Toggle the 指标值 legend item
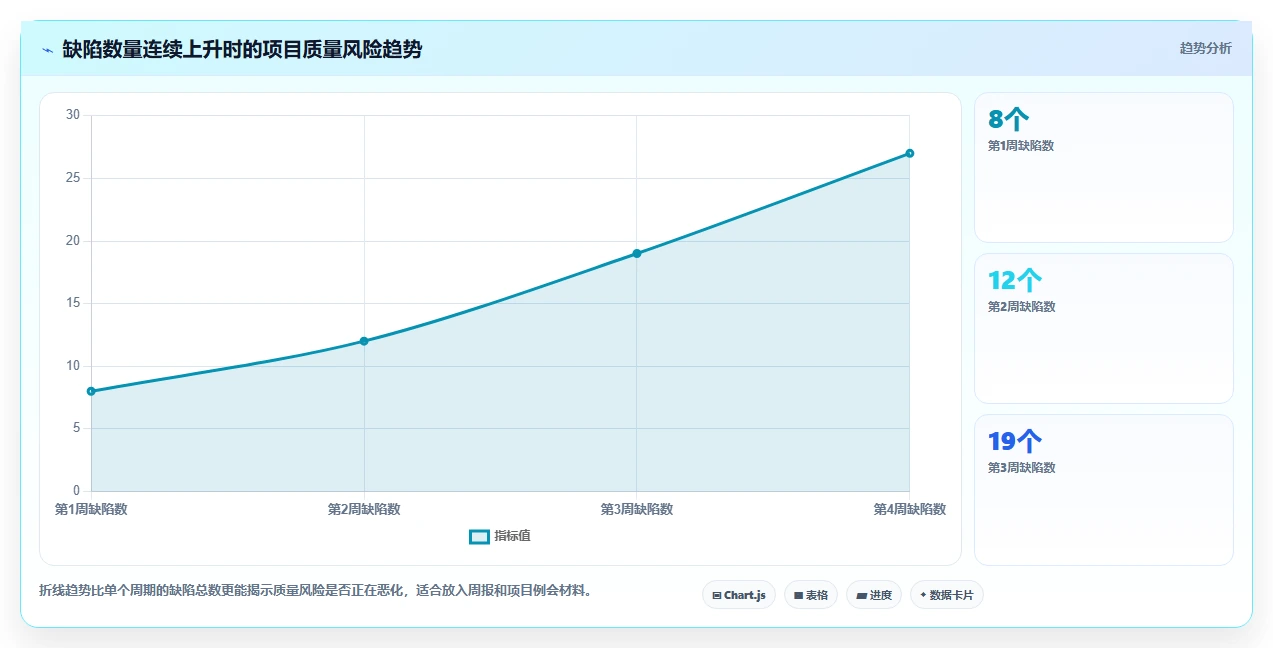 pos(500,536)
